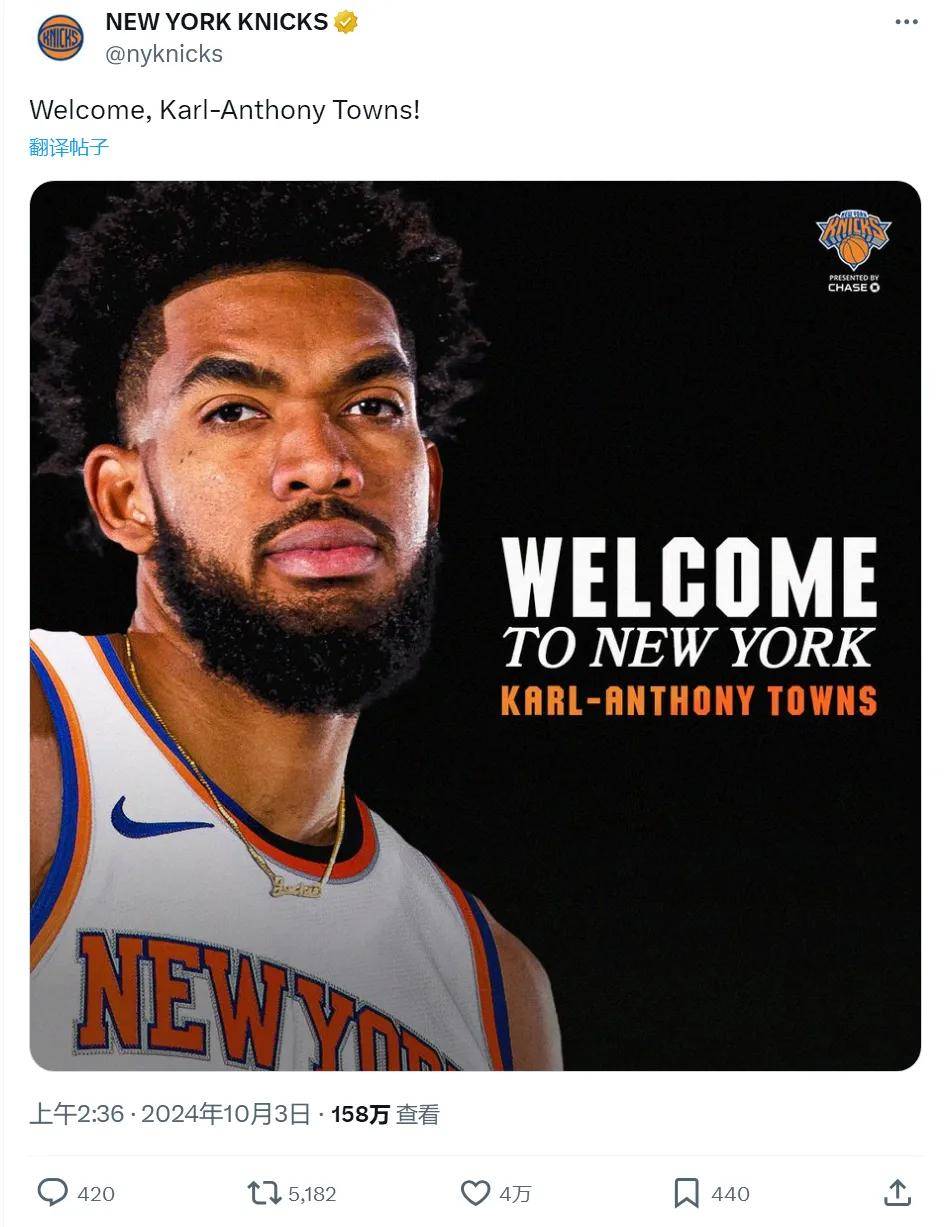This screenshot has width=945, height=1227.
Task: Click the 4万 likes count
Action: click(515, 1194)
